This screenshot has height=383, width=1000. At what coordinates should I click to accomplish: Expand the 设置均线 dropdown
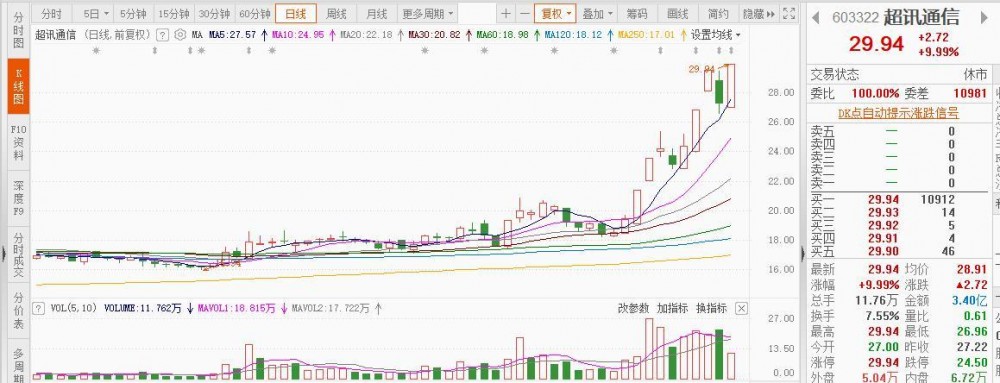(x=716, y=35)
